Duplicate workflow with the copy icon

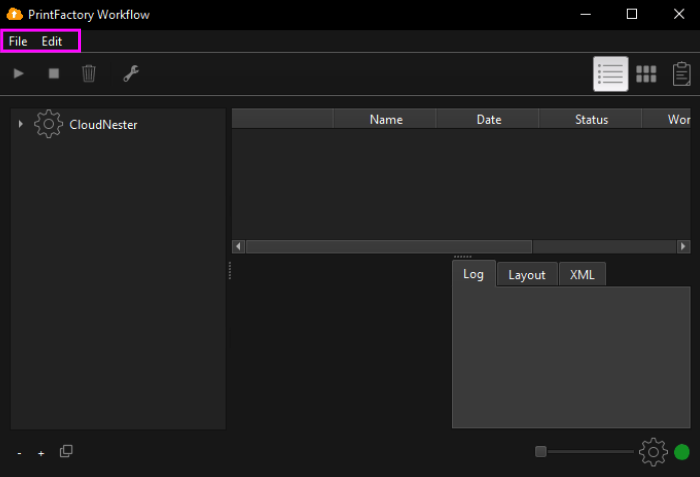pyautogui.click(x=66, y=451)
